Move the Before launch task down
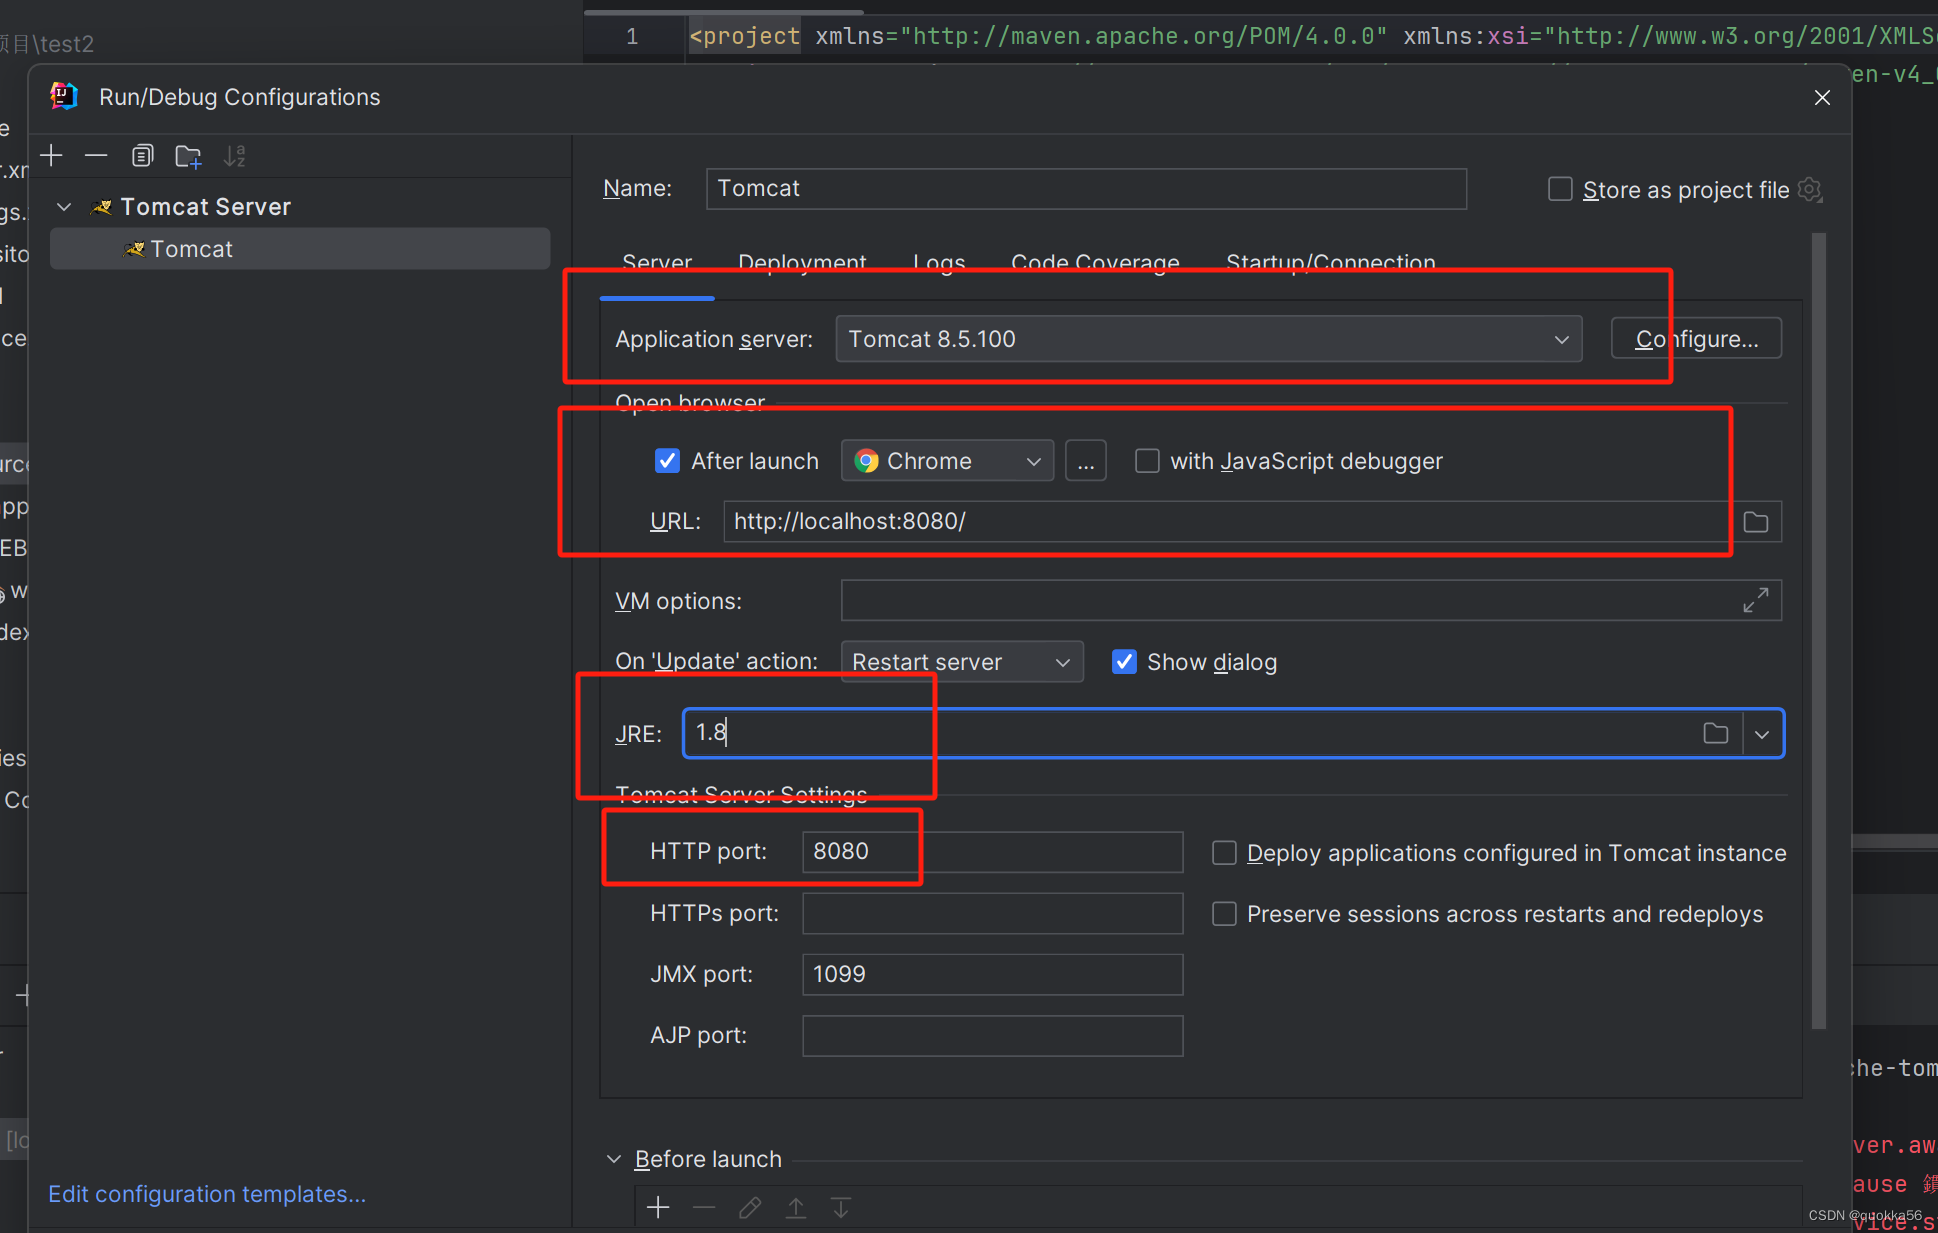Viewport: 1938px width, 1233px height. point(841,1208)
